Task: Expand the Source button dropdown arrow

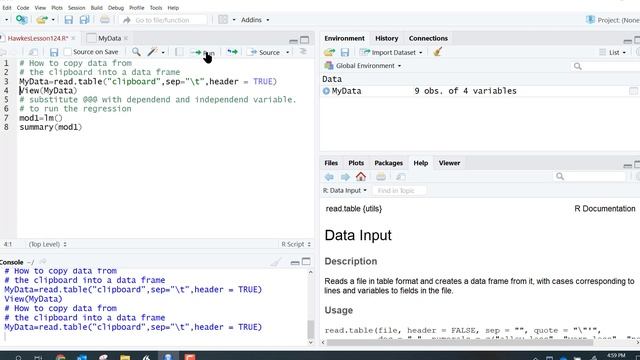Action: click(x=287, y=52)
